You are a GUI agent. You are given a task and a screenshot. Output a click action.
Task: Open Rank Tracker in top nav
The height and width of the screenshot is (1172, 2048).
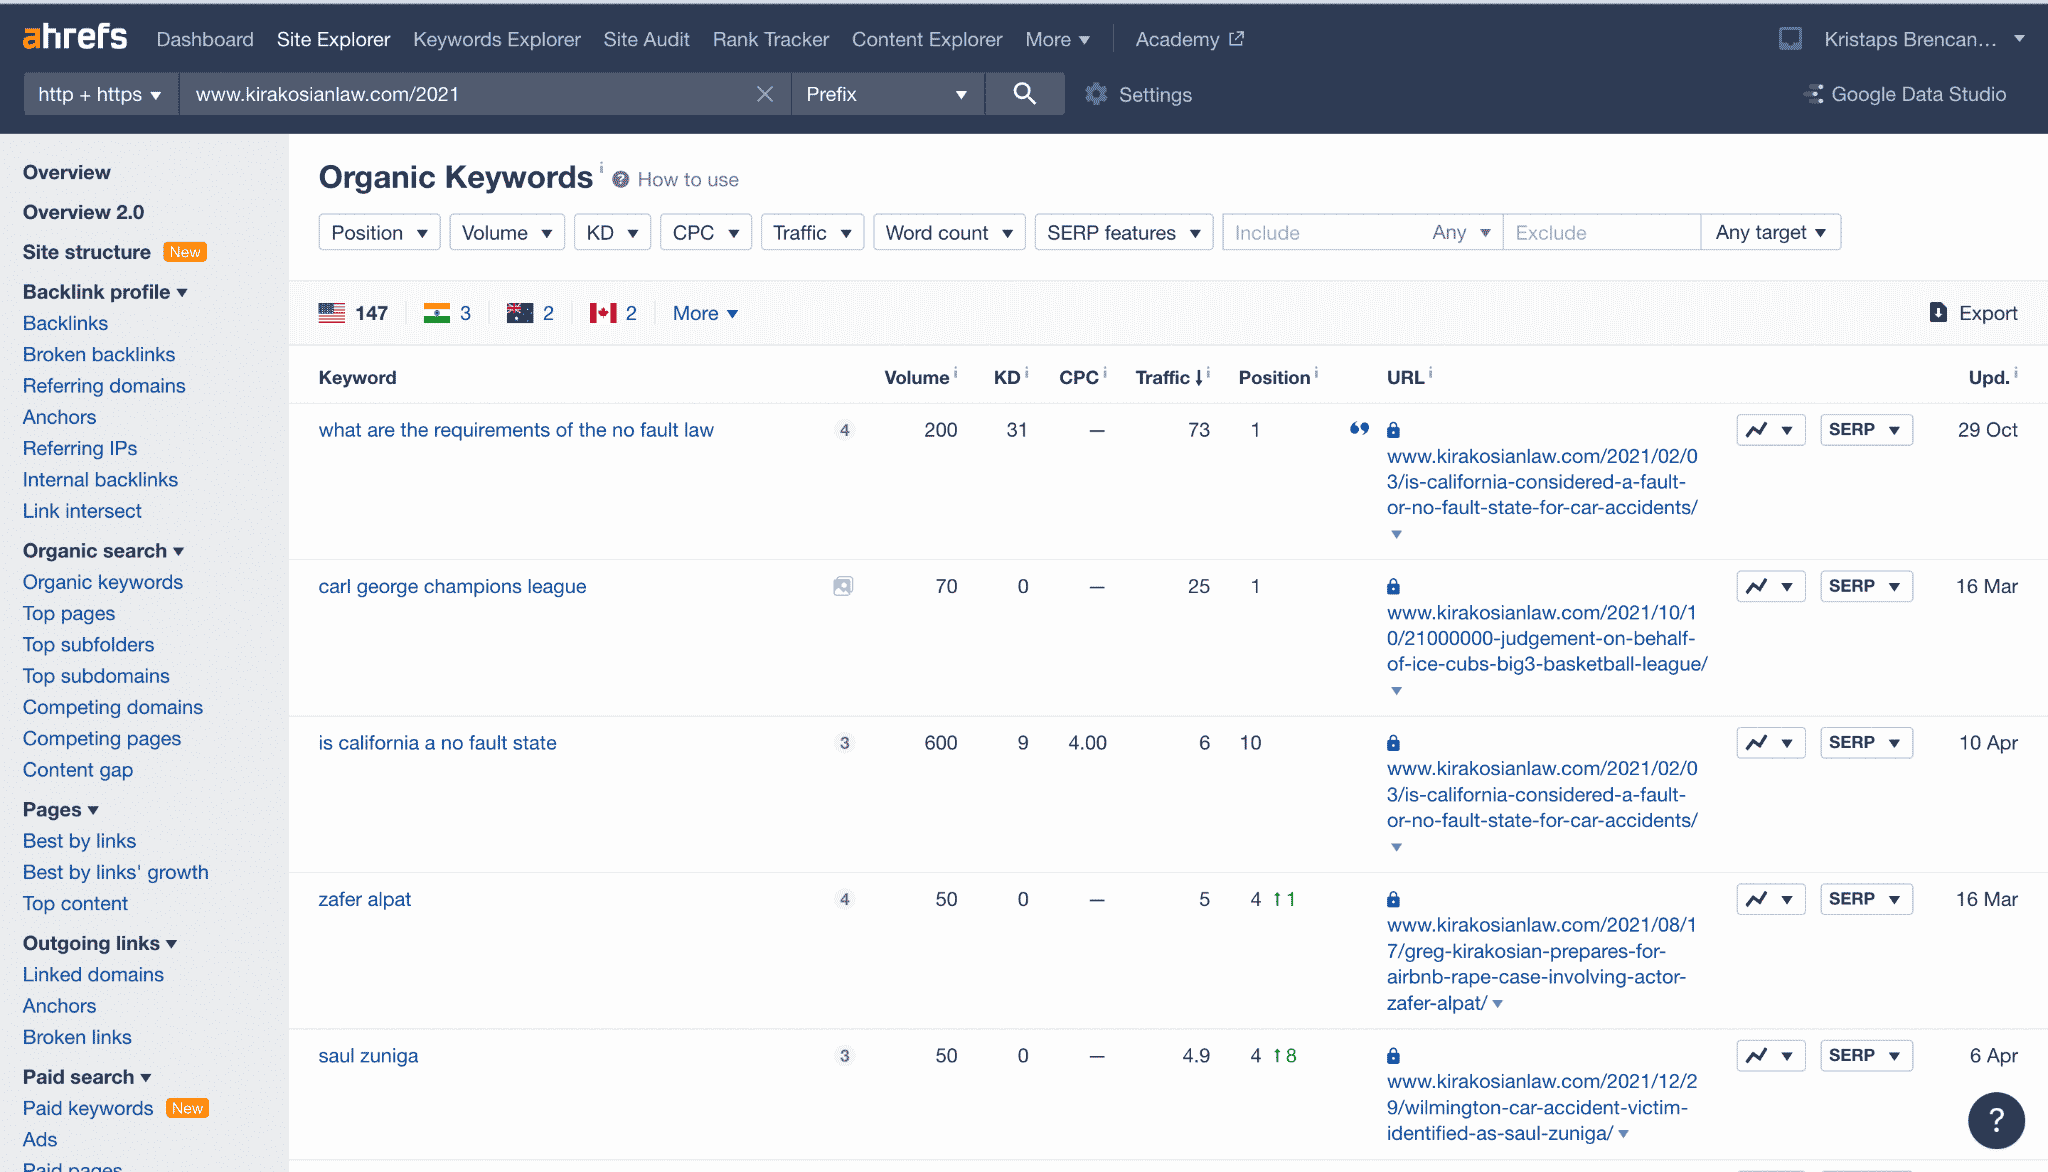click(x=770, y=39)
